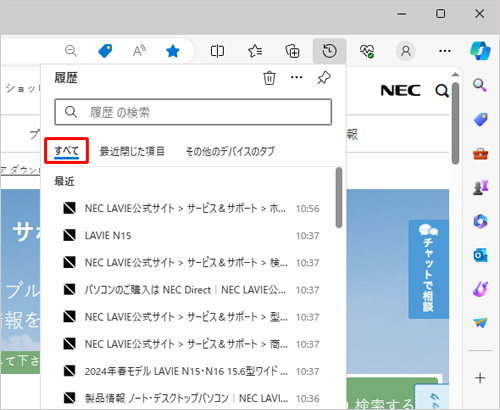Viewport: 500px width, 410px height.
Task: Open Browser essentials heart icon
Action: tap(367, 51)
